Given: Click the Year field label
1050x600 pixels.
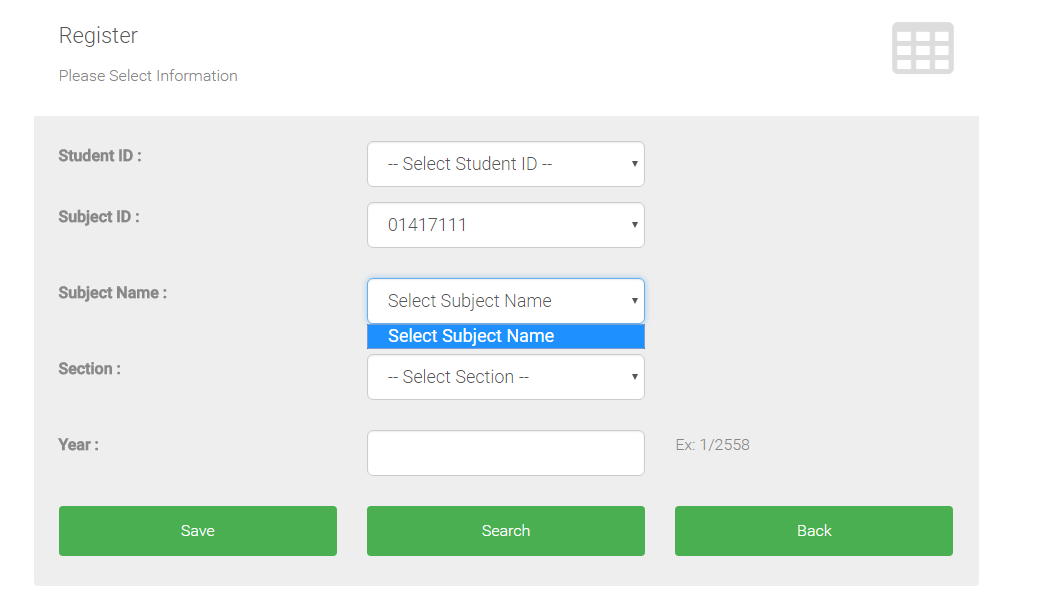Looking at the screenshot, I should 78,445.
